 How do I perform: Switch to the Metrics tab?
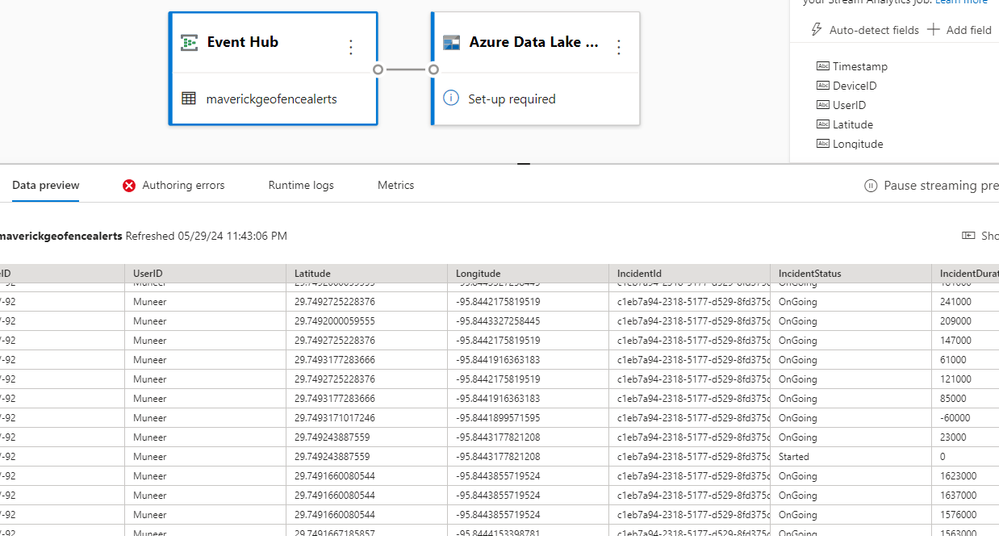pos(396,185)
